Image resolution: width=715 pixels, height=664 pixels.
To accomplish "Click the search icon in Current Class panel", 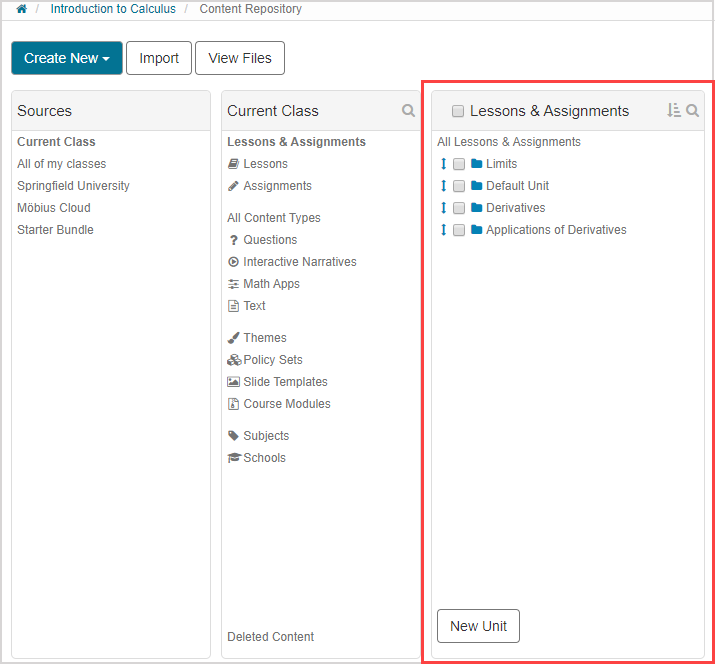I will click(408, 111).
